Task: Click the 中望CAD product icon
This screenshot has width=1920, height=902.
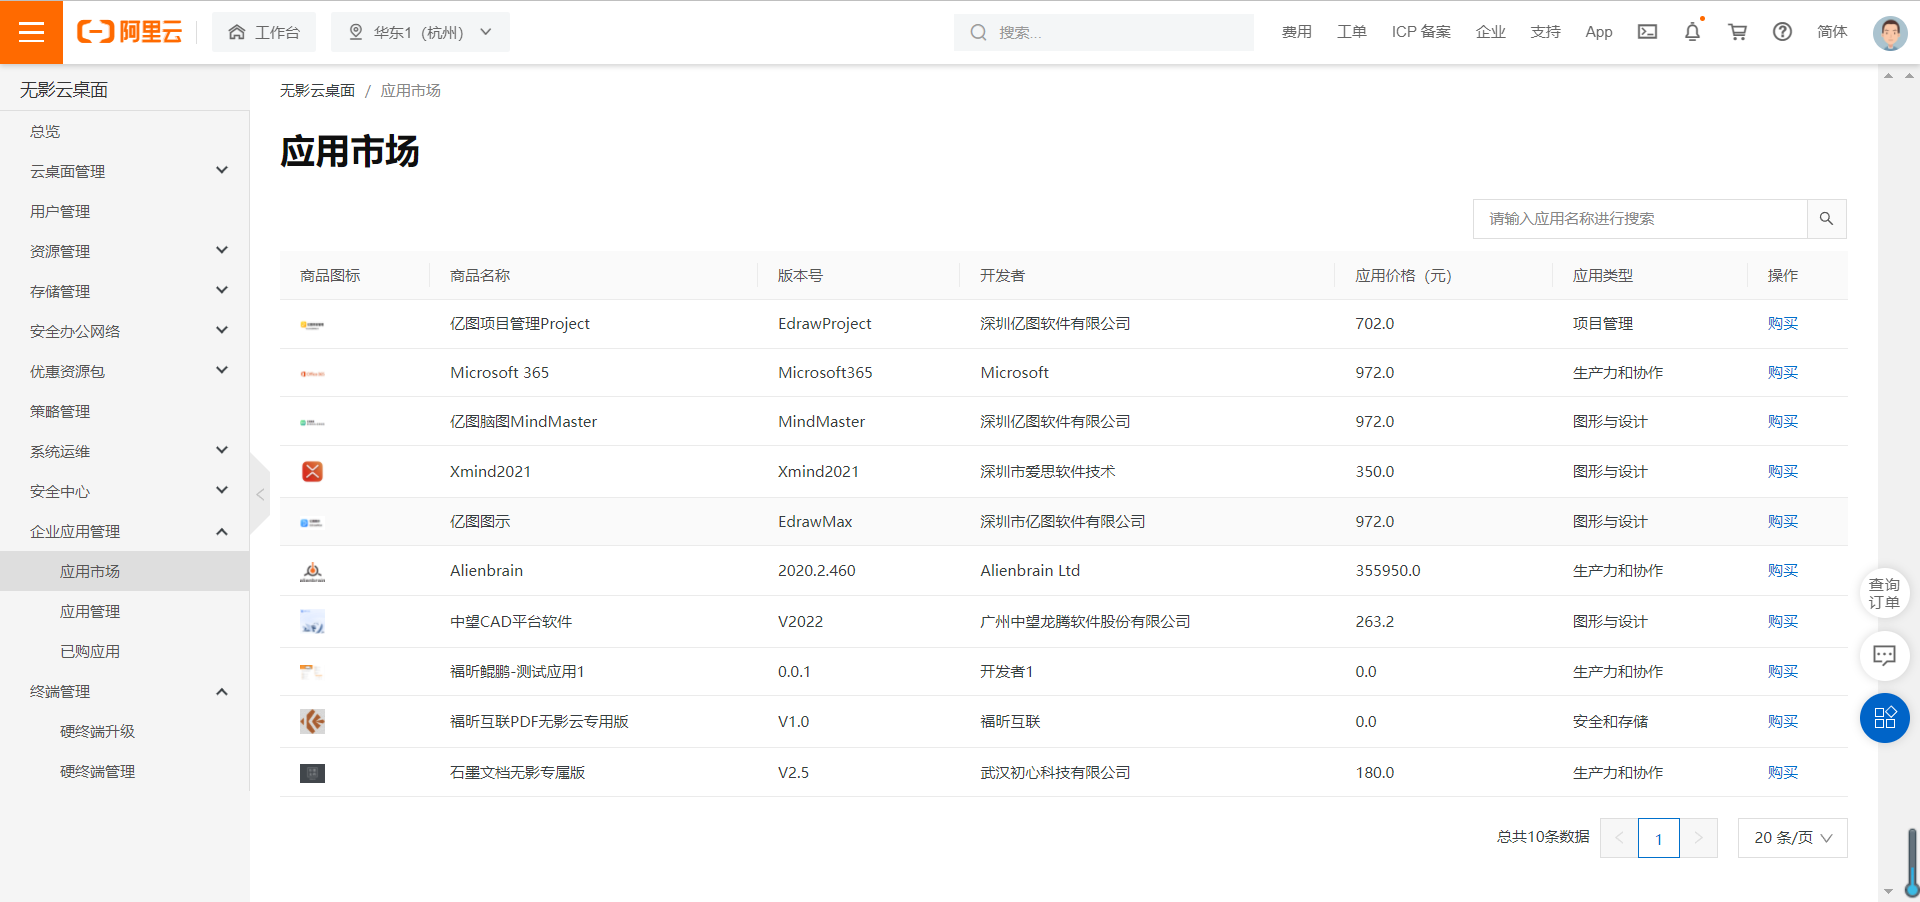Action: pyautogui.click(x=312, y=622)
